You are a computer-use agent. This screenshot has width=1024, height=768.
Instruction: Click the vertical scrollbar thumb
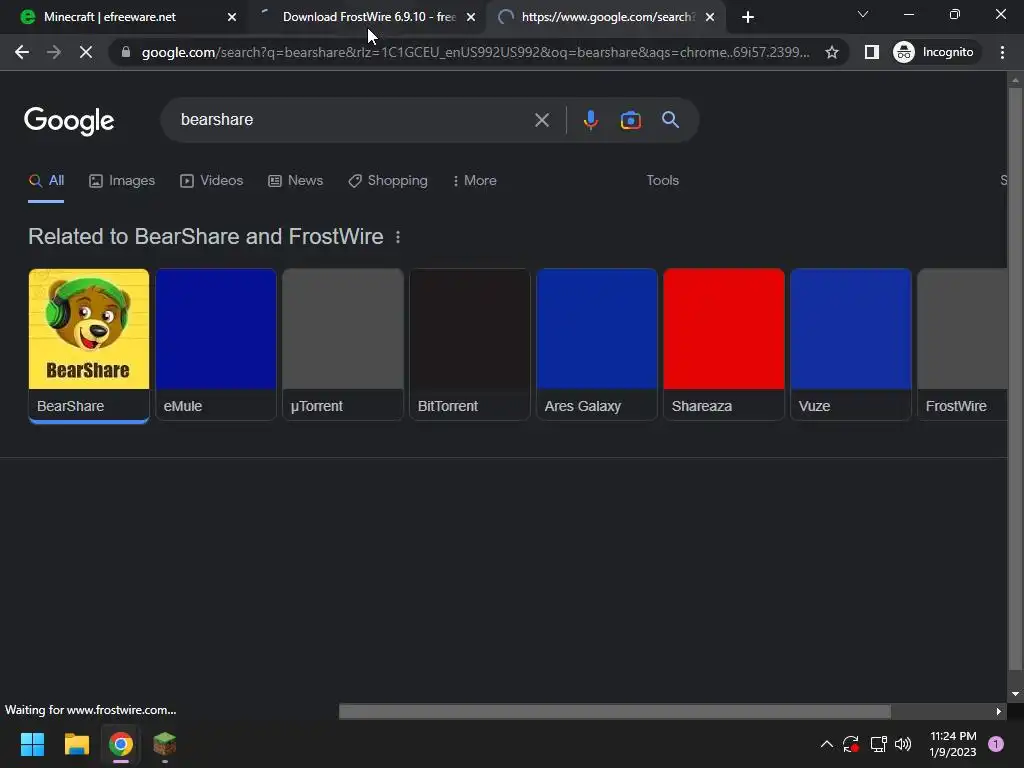tap(1015, 379)
